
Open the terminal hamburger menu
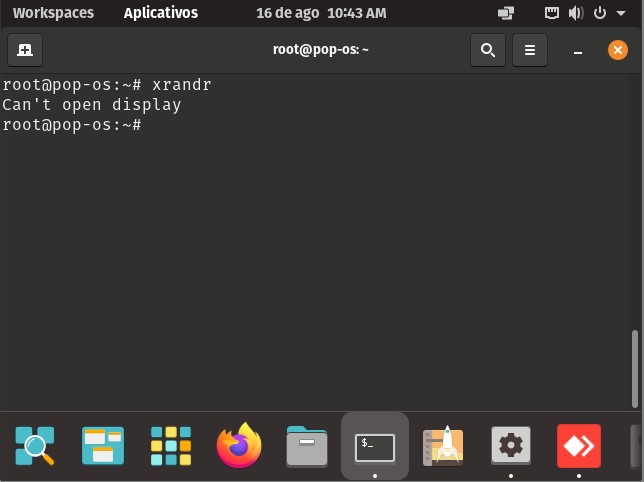pyautogui.click(x=530, y=50)
